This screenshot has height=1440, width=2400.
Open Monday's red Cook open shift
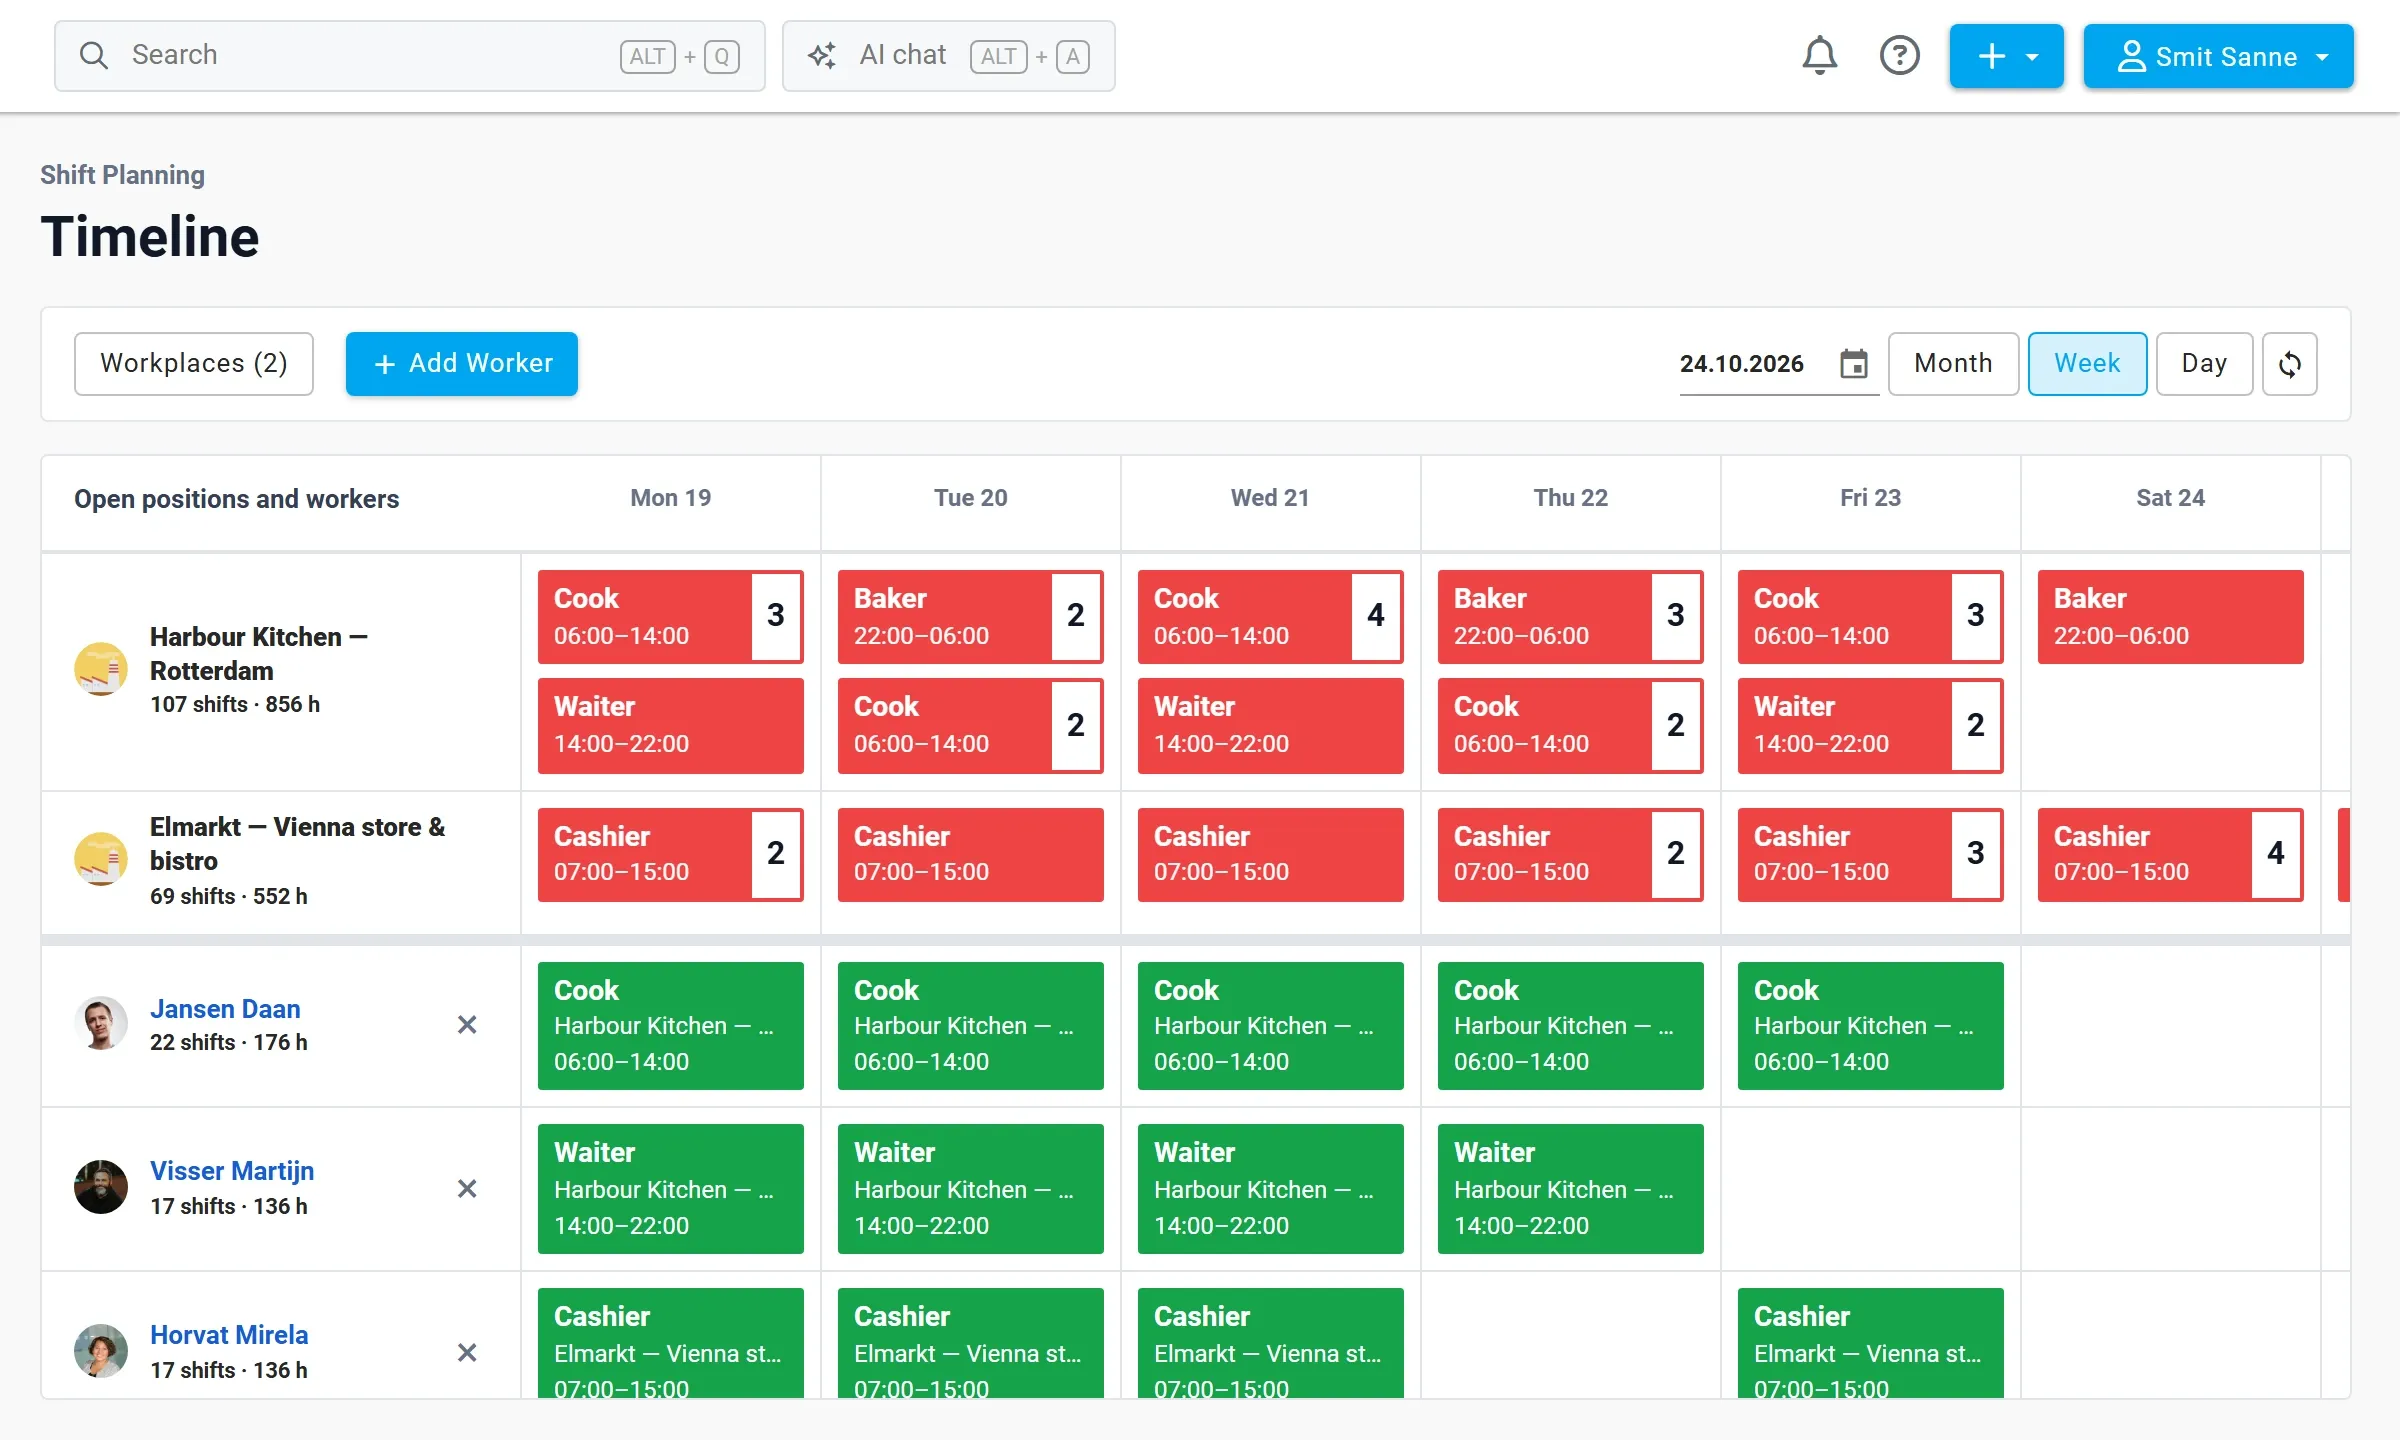[670, 617]
